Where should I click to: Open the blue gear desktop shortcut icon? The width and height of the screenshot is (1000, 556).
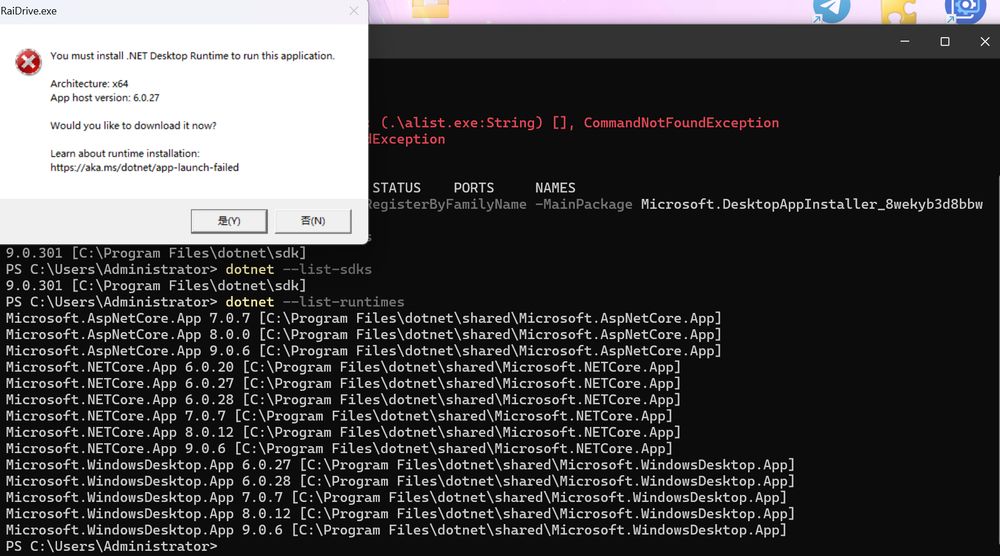[964, 10]
